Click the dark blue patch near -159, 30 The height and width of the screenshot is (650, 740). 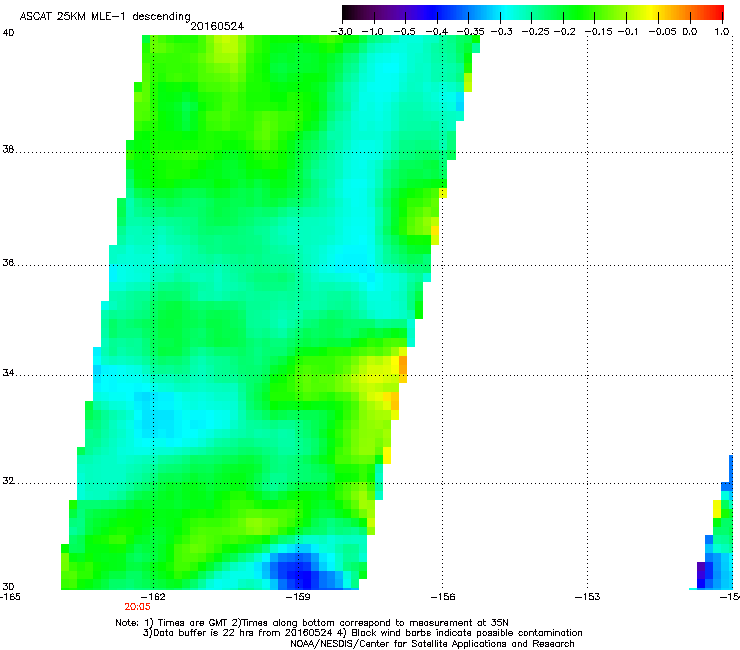302,571
